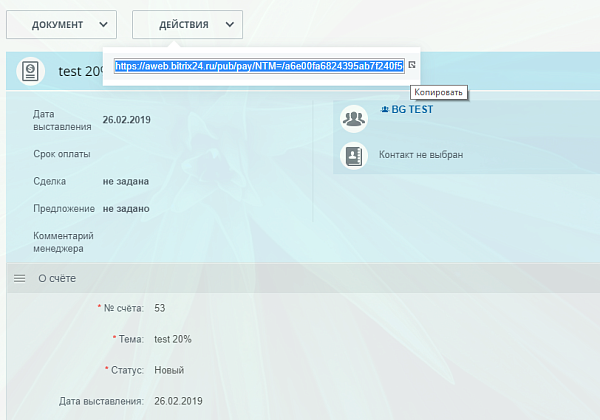This screenshot has height=420, width=600.
Task: Click the copy link icon beside URL
Action: coord(412,65)
